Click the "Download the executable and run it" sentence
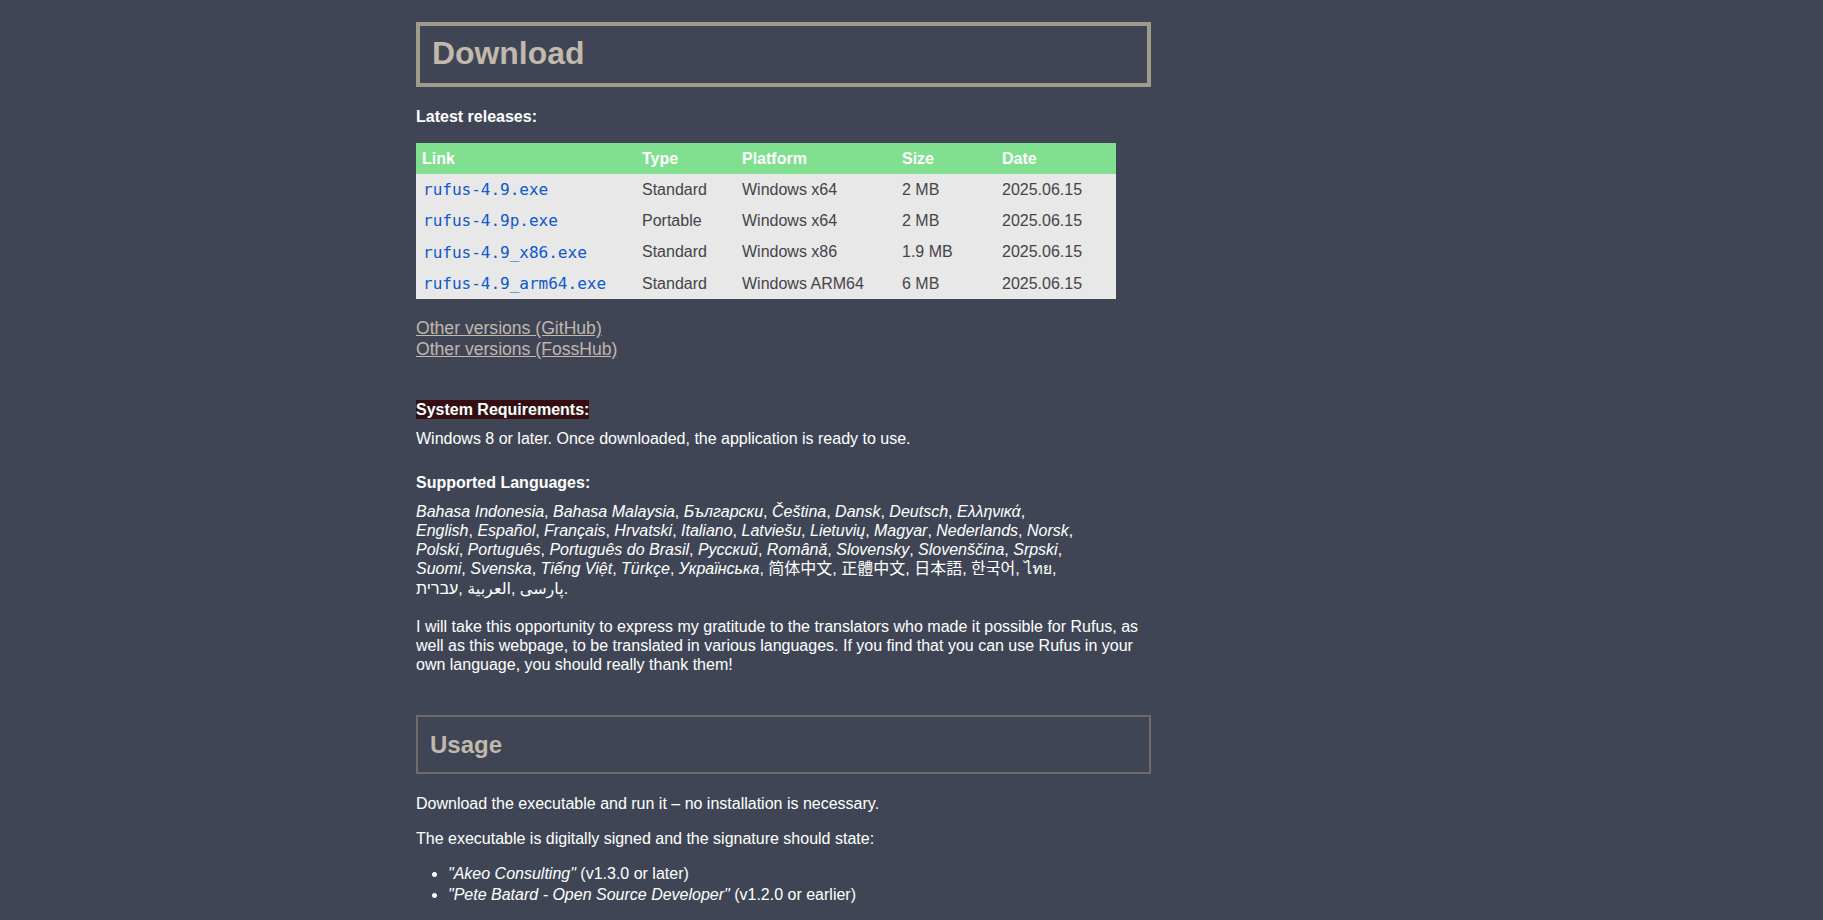 coord(647,803)
